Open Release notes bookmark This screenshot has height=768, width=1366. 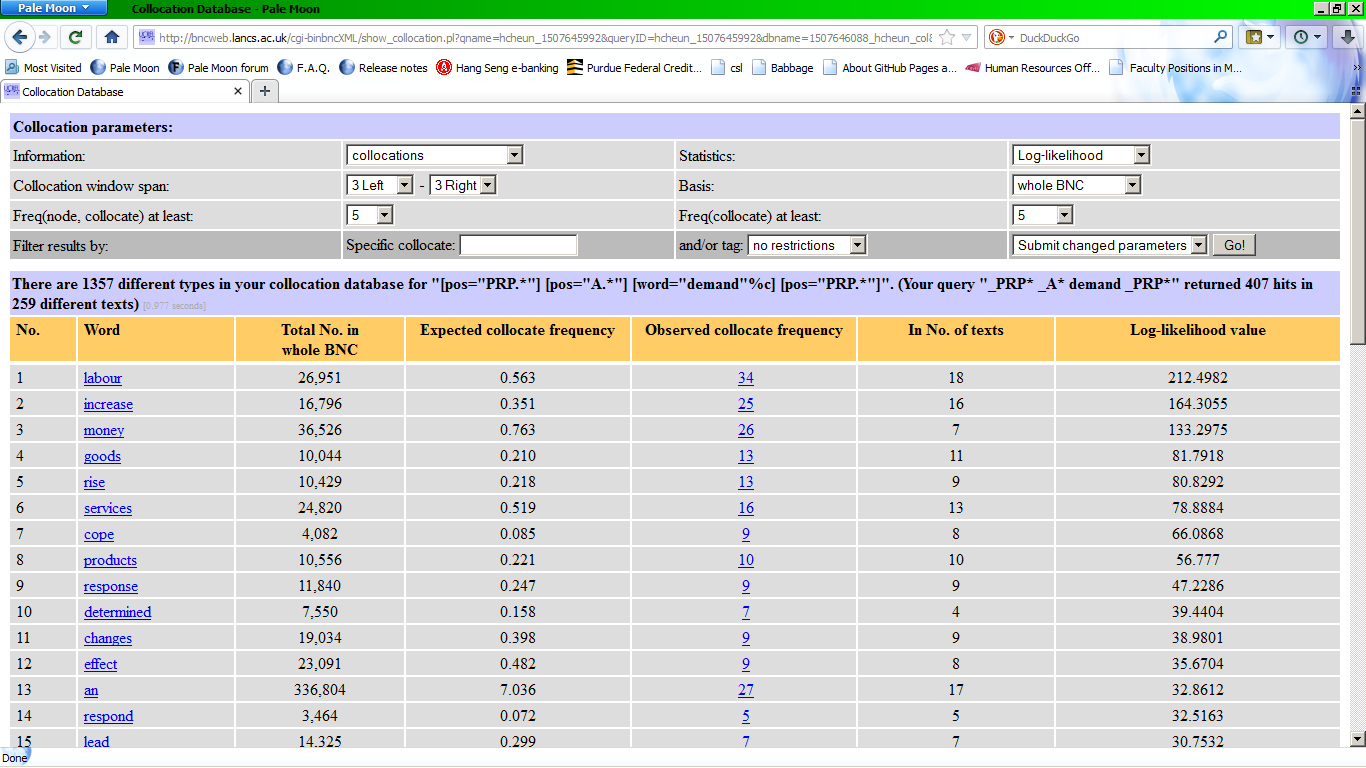tap(384, 68)
